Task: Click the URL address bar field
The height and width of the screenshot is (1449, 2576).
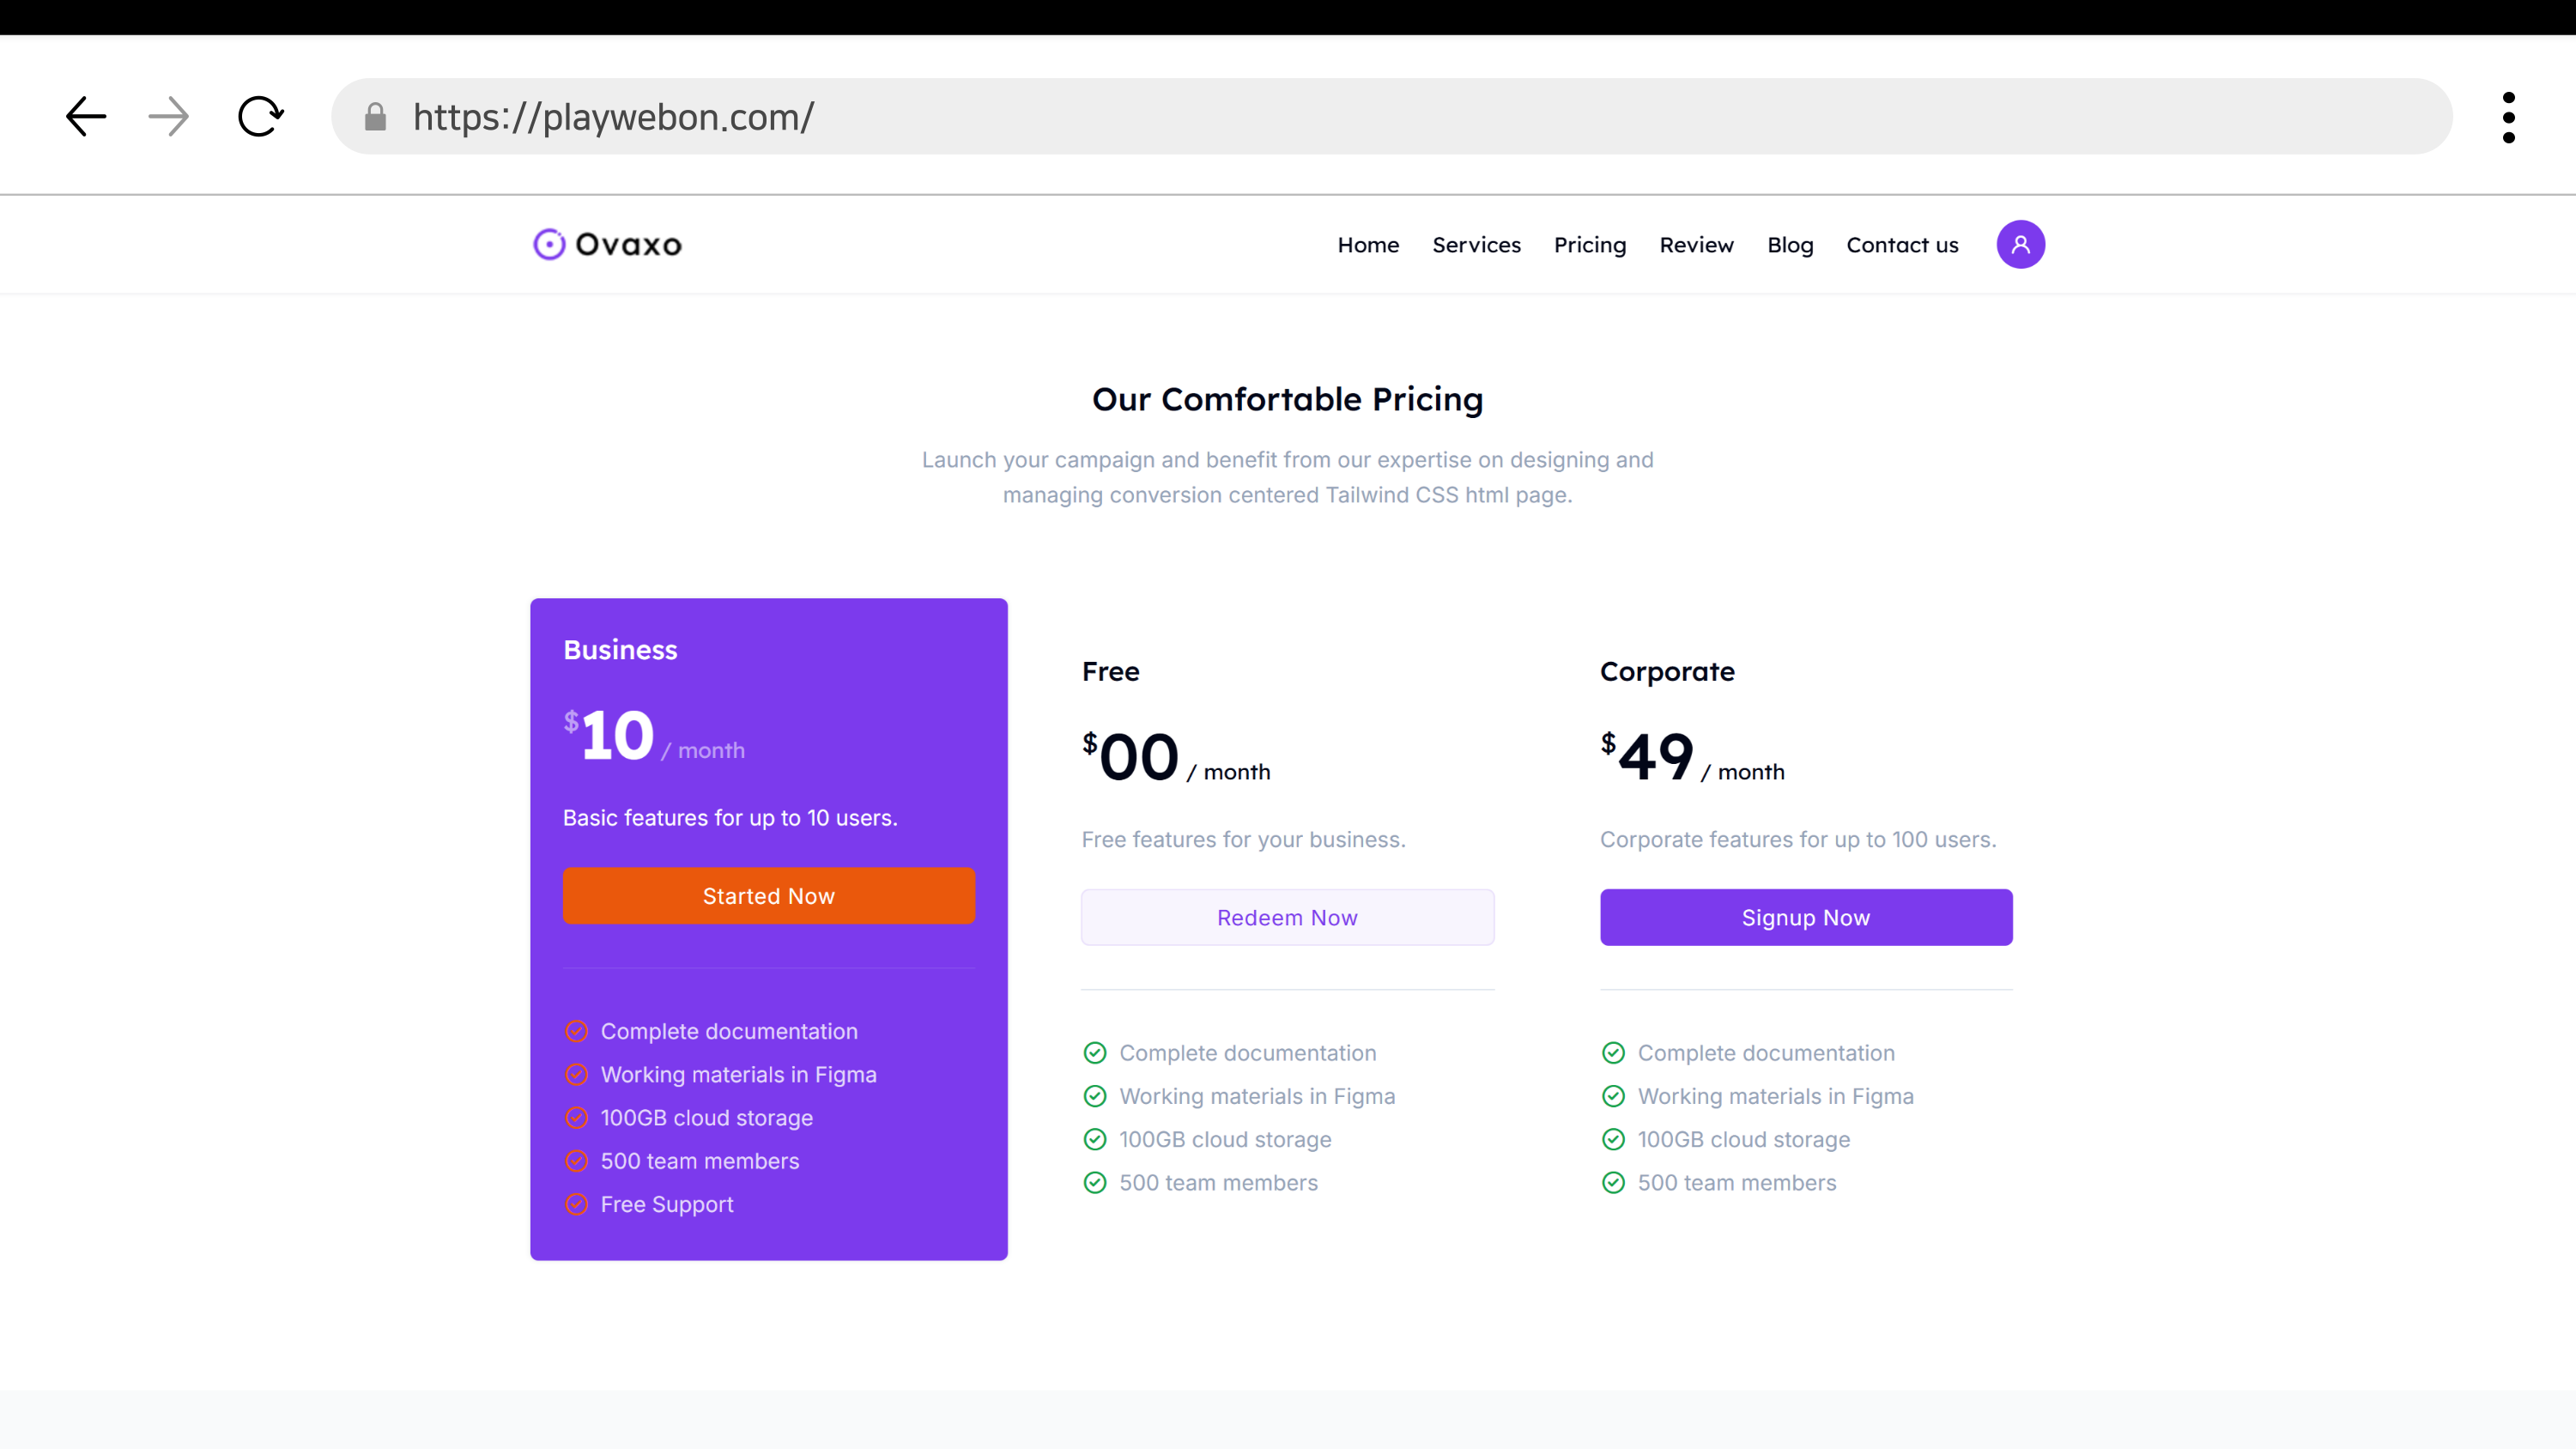Action: pos(1400,117)
